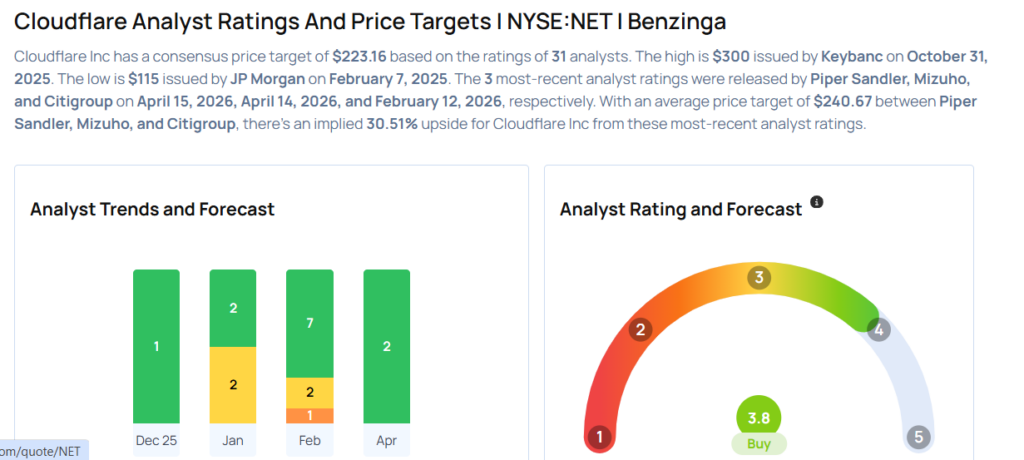Click gauge marker number 4

[x=879, y=329]
